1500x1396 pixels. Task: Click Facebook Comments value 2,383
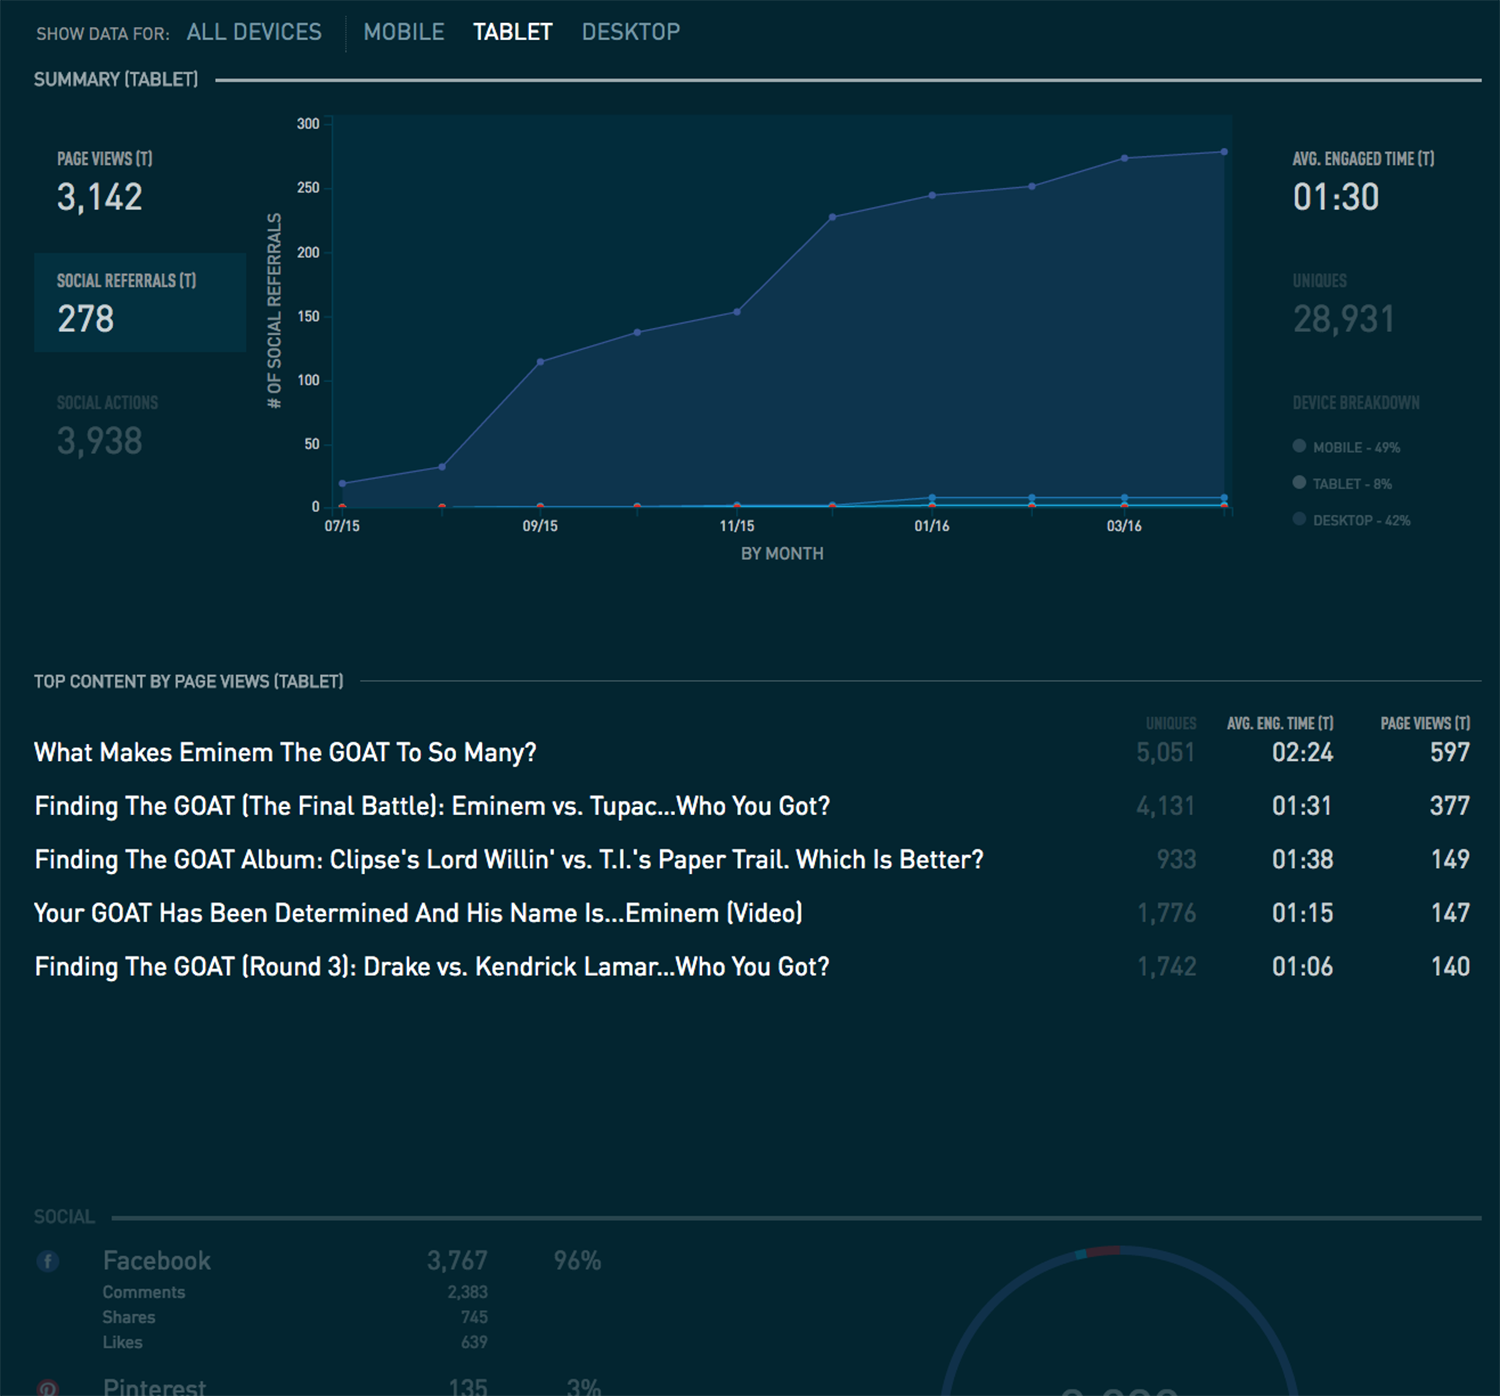[x=467, y=1292]
